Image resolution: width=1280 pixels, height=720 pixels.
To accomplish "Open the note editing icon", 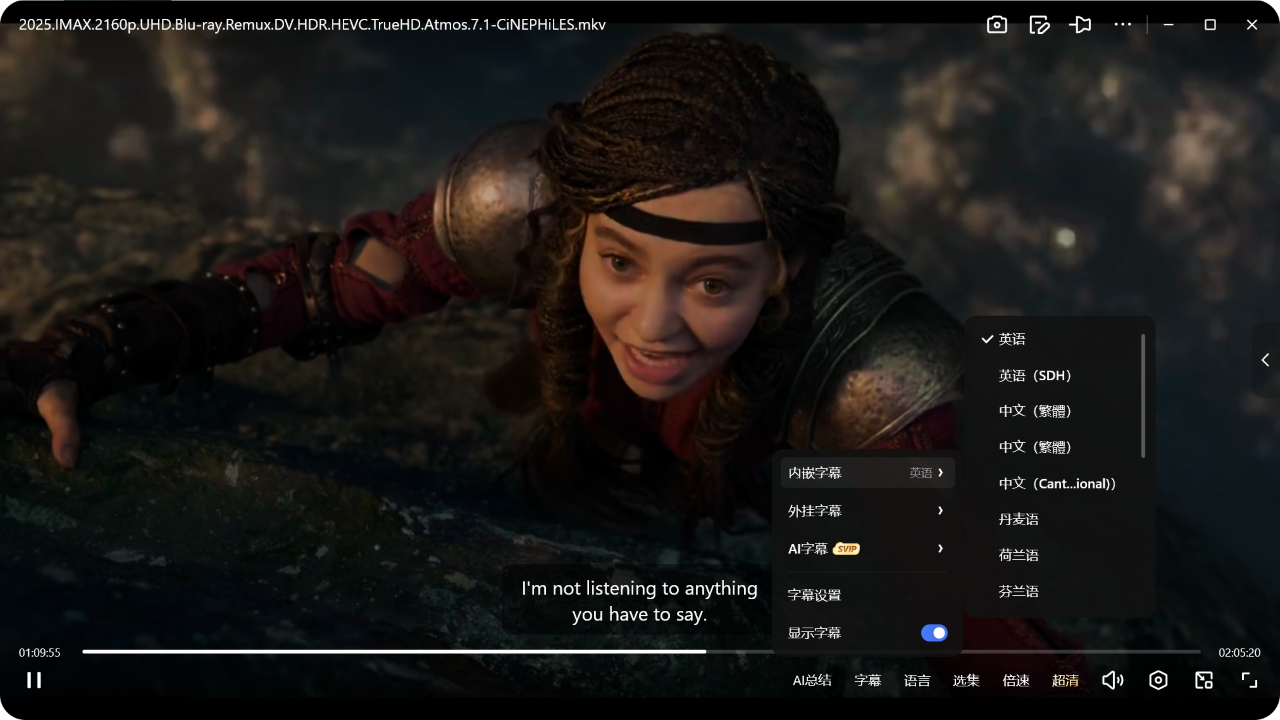I will [x=1039, y=25].
